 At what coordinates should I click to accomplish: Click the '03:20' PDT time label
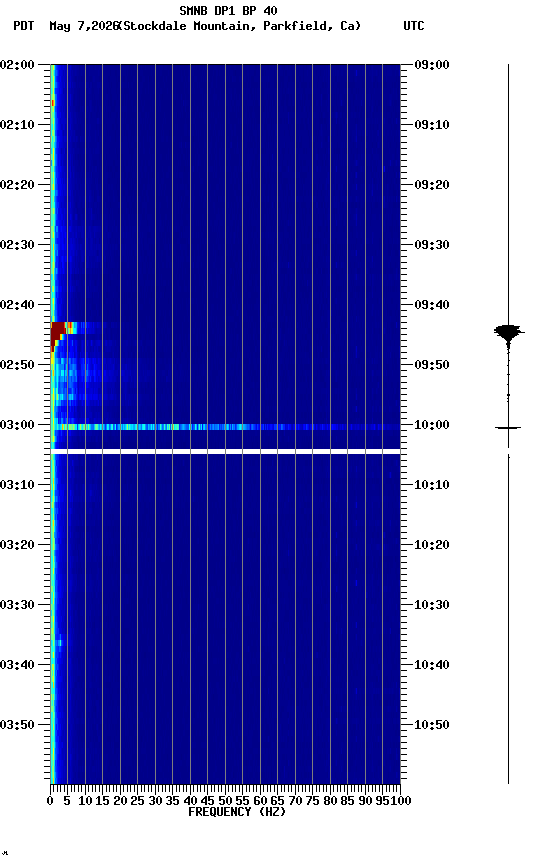click(x=17, y=545)
